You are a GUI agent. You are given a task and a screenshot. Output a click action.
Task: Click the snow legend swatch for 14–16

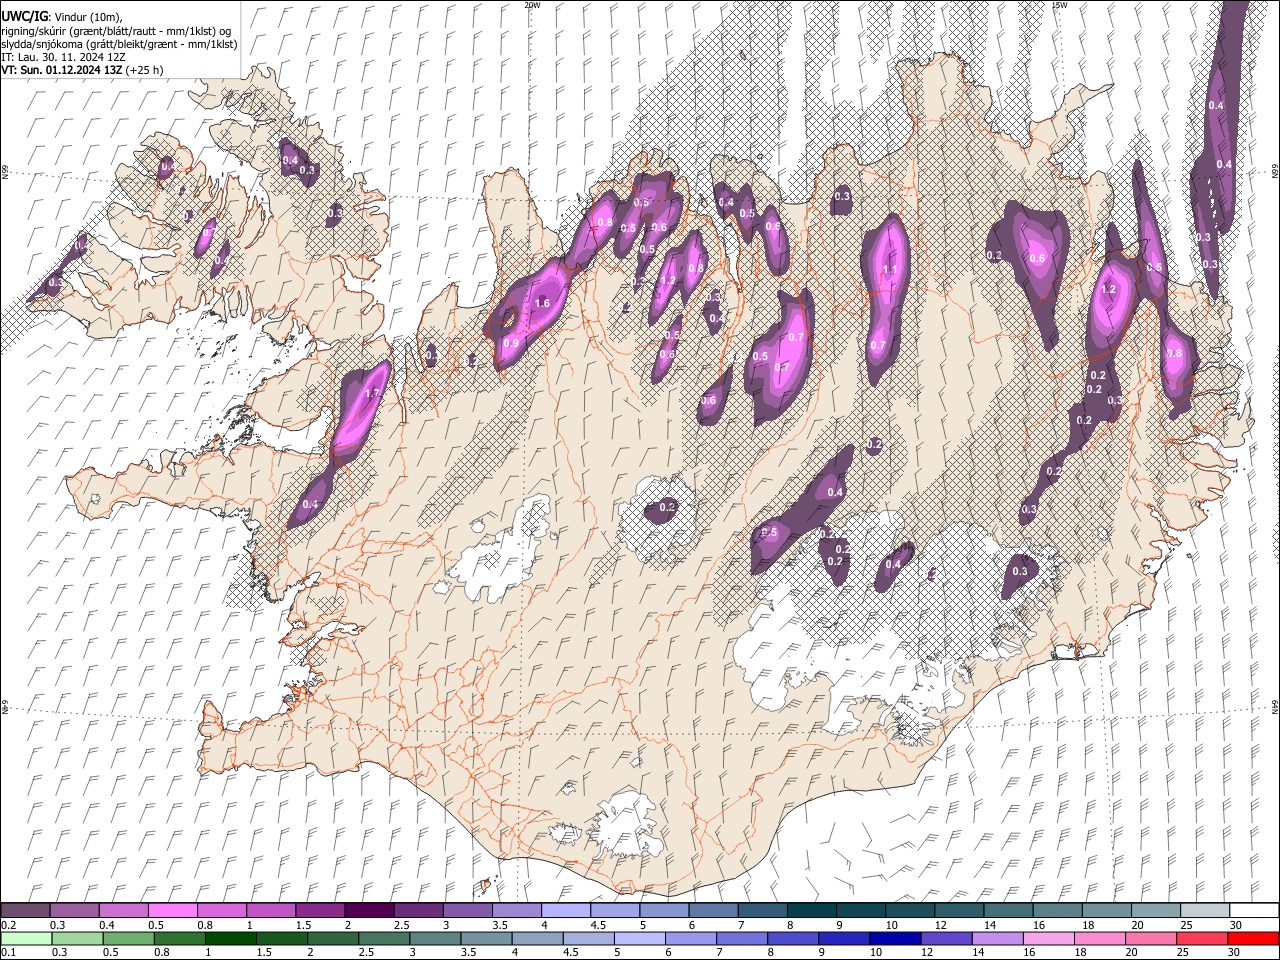pyautogui.click(x=1007, y=911)
